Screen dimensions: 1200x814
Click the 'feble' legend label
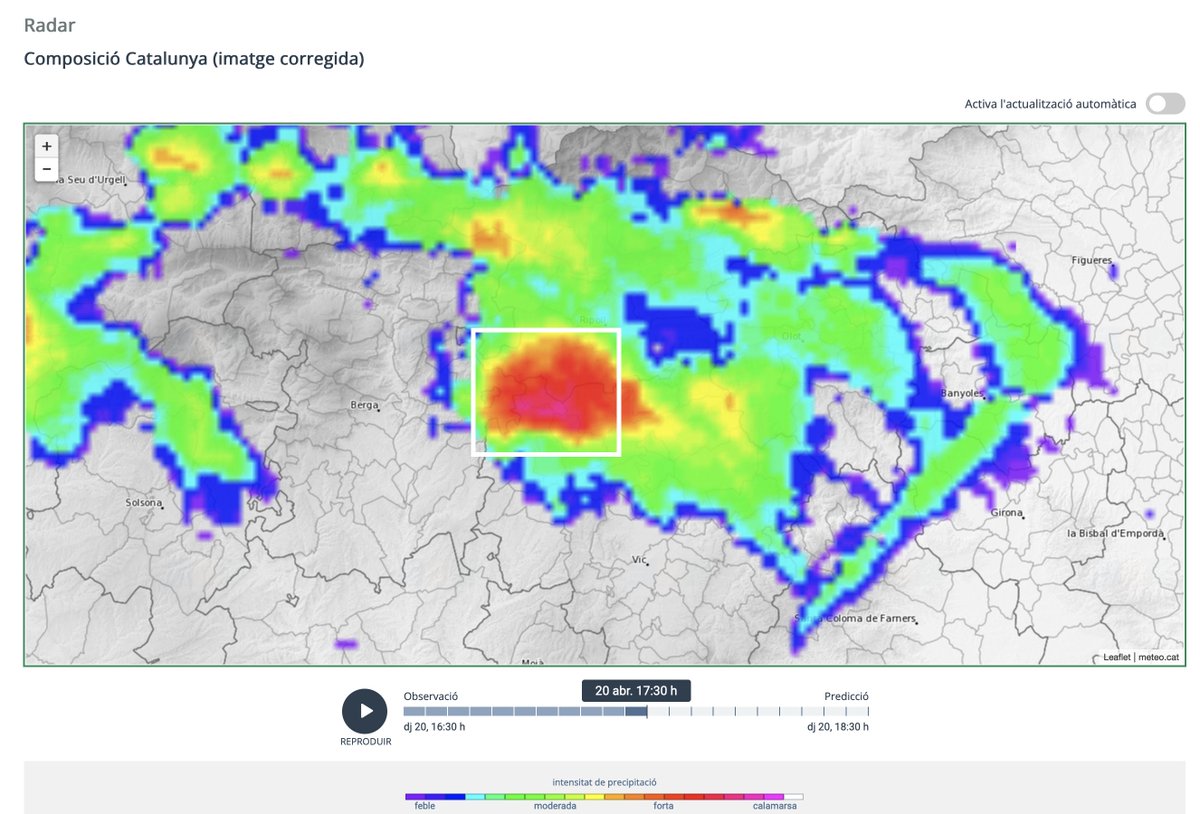click(424, 806)
